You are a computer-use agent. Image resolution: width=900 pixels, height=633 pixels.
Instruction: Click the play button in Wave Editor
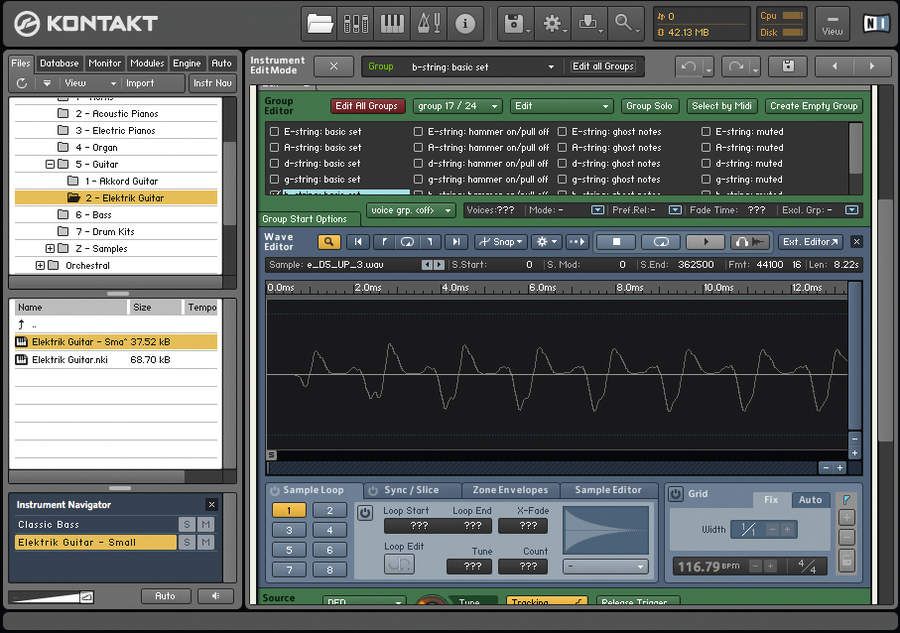705,242
